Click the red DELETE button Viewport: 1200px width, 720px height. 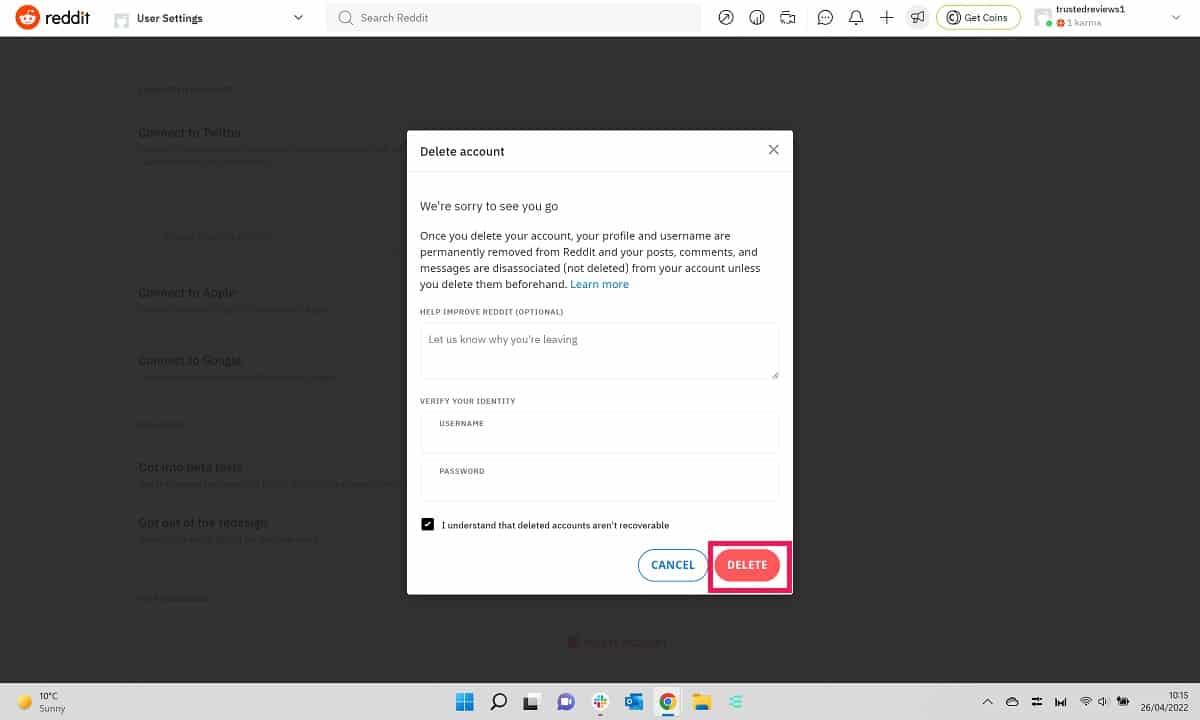click(x=747, y=565)
